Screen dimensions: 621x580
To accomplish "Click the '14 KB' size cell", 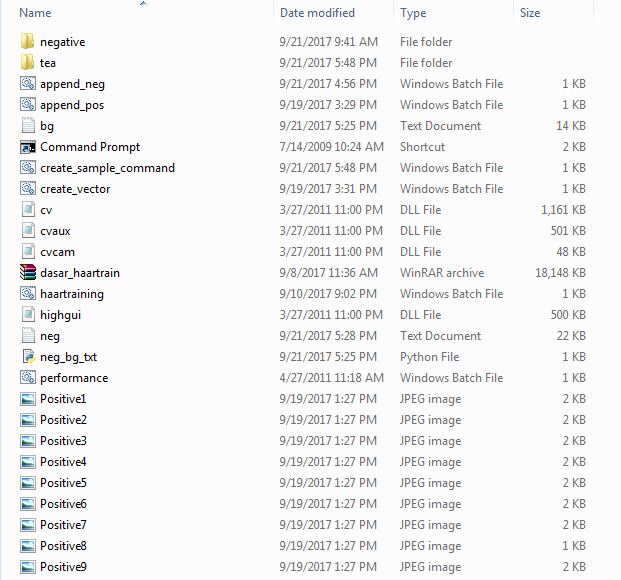I will [571, 126].
